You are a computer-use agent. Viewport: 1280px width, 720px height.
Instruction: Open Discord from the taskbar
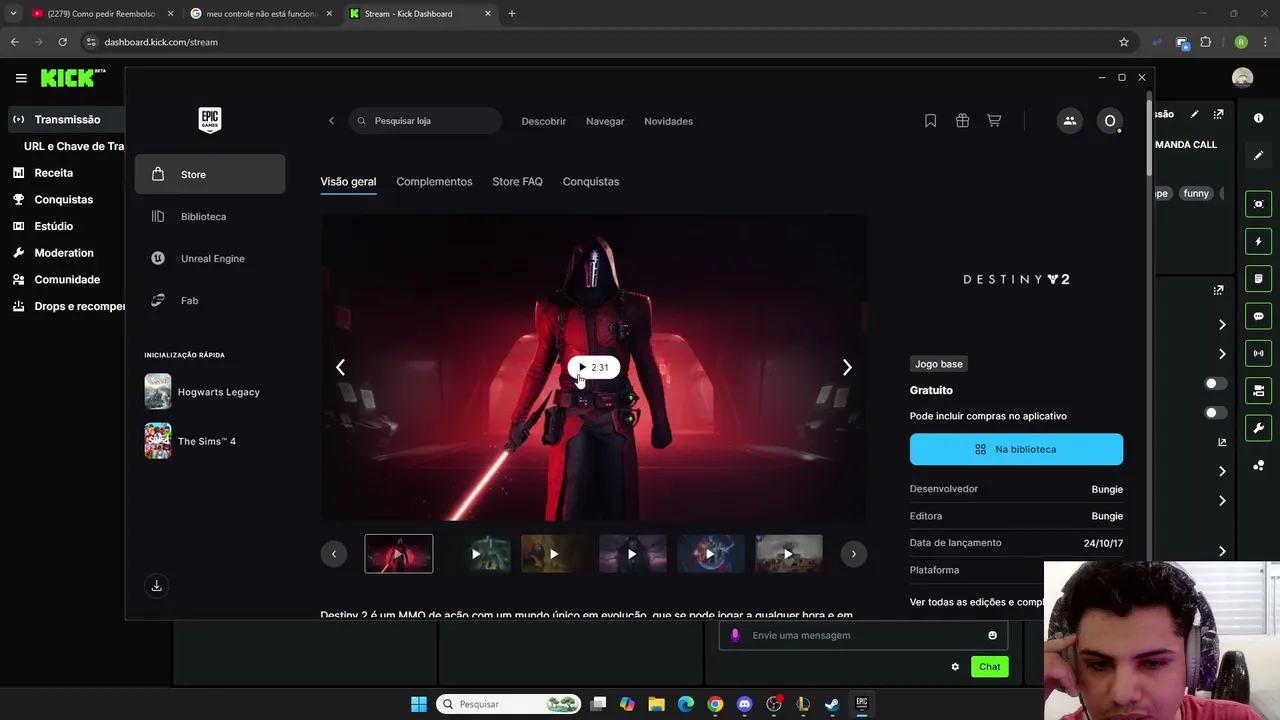pyautogui.click(x=744, y=704)
